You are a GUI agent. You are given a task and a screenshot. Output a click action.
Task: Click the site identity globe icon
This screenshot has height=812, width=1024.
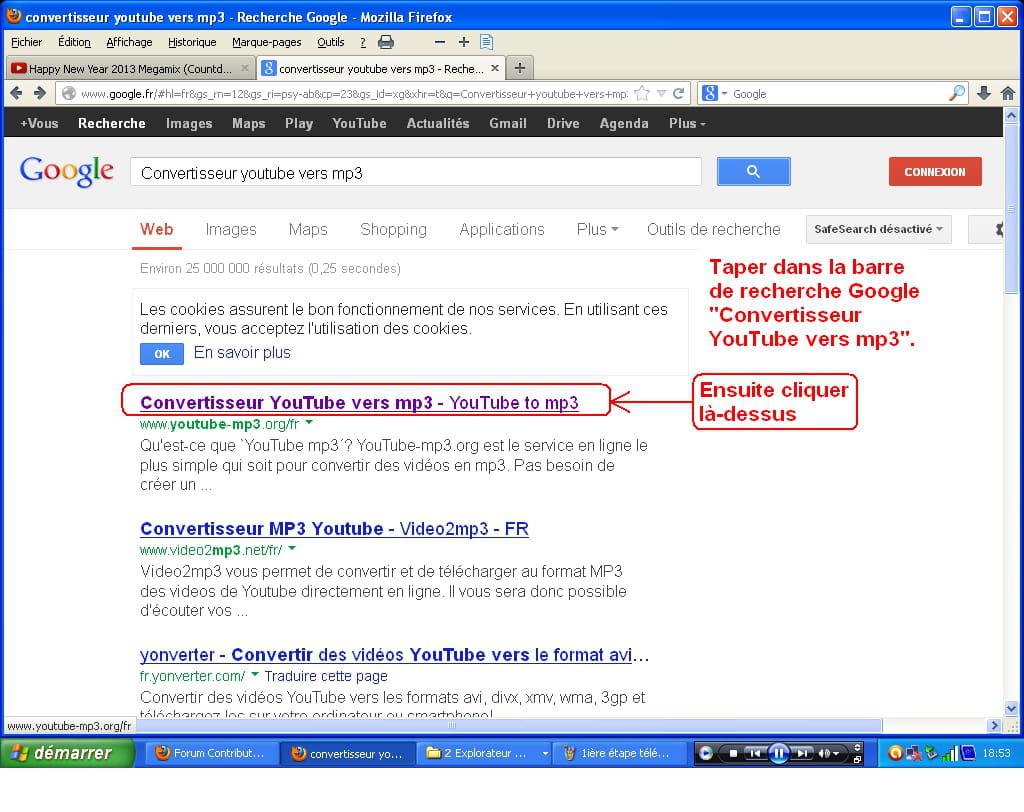pos(69,93)
